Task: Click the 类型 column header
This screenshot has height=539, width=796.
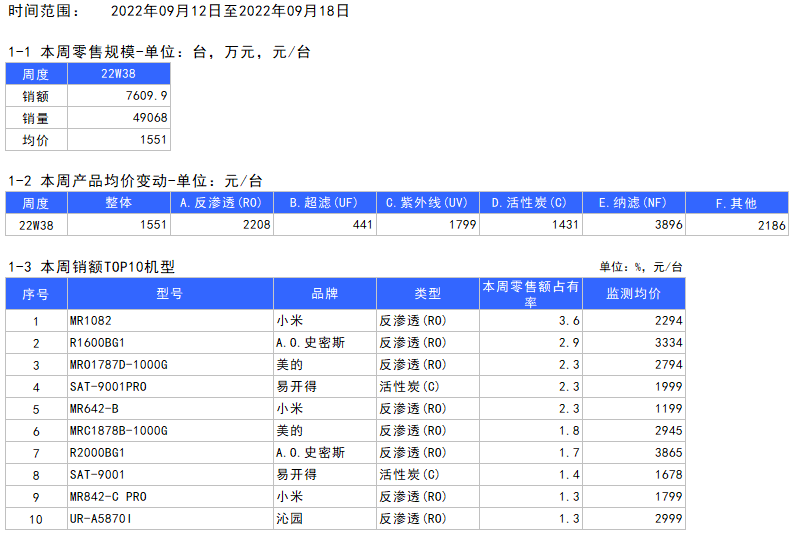Action: pyautogui.click(x=427, y=293)
